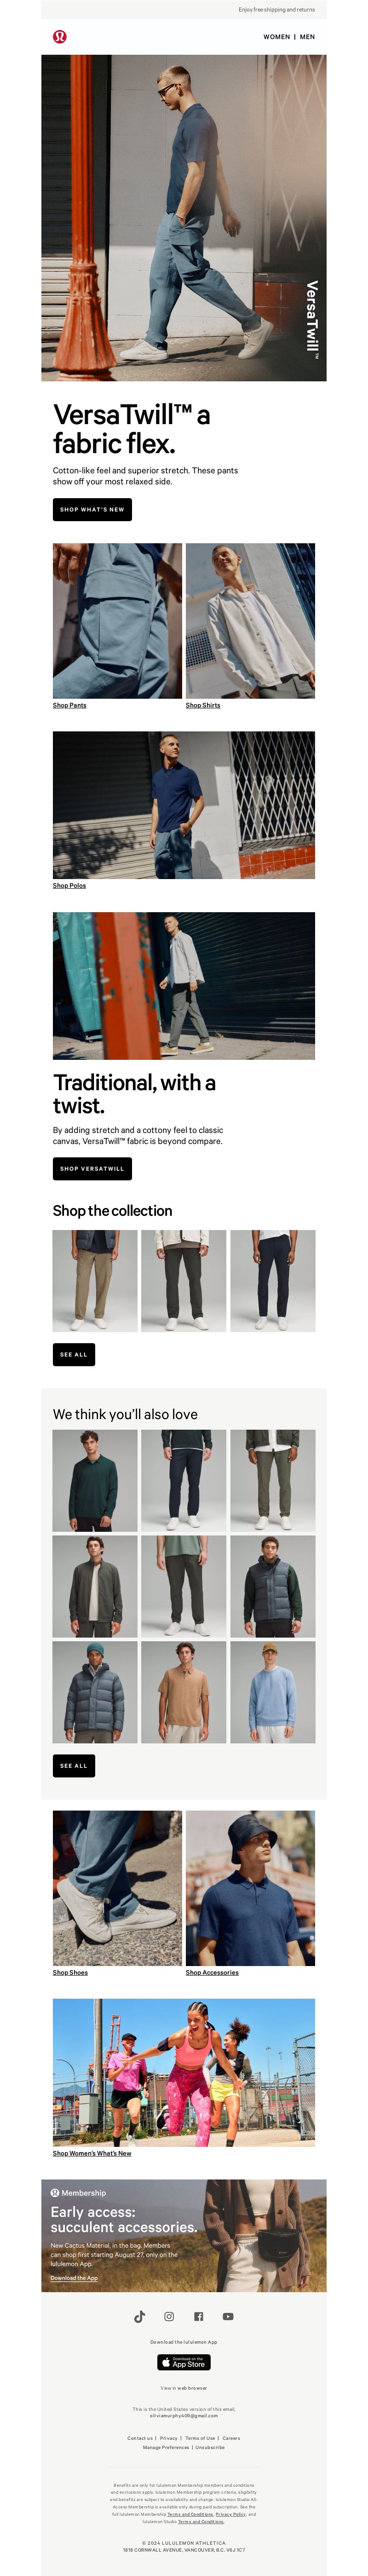Open the khaki pants collection thumbnail
The height and width of the screenshot is (2576, 368).
(95, 1280)
